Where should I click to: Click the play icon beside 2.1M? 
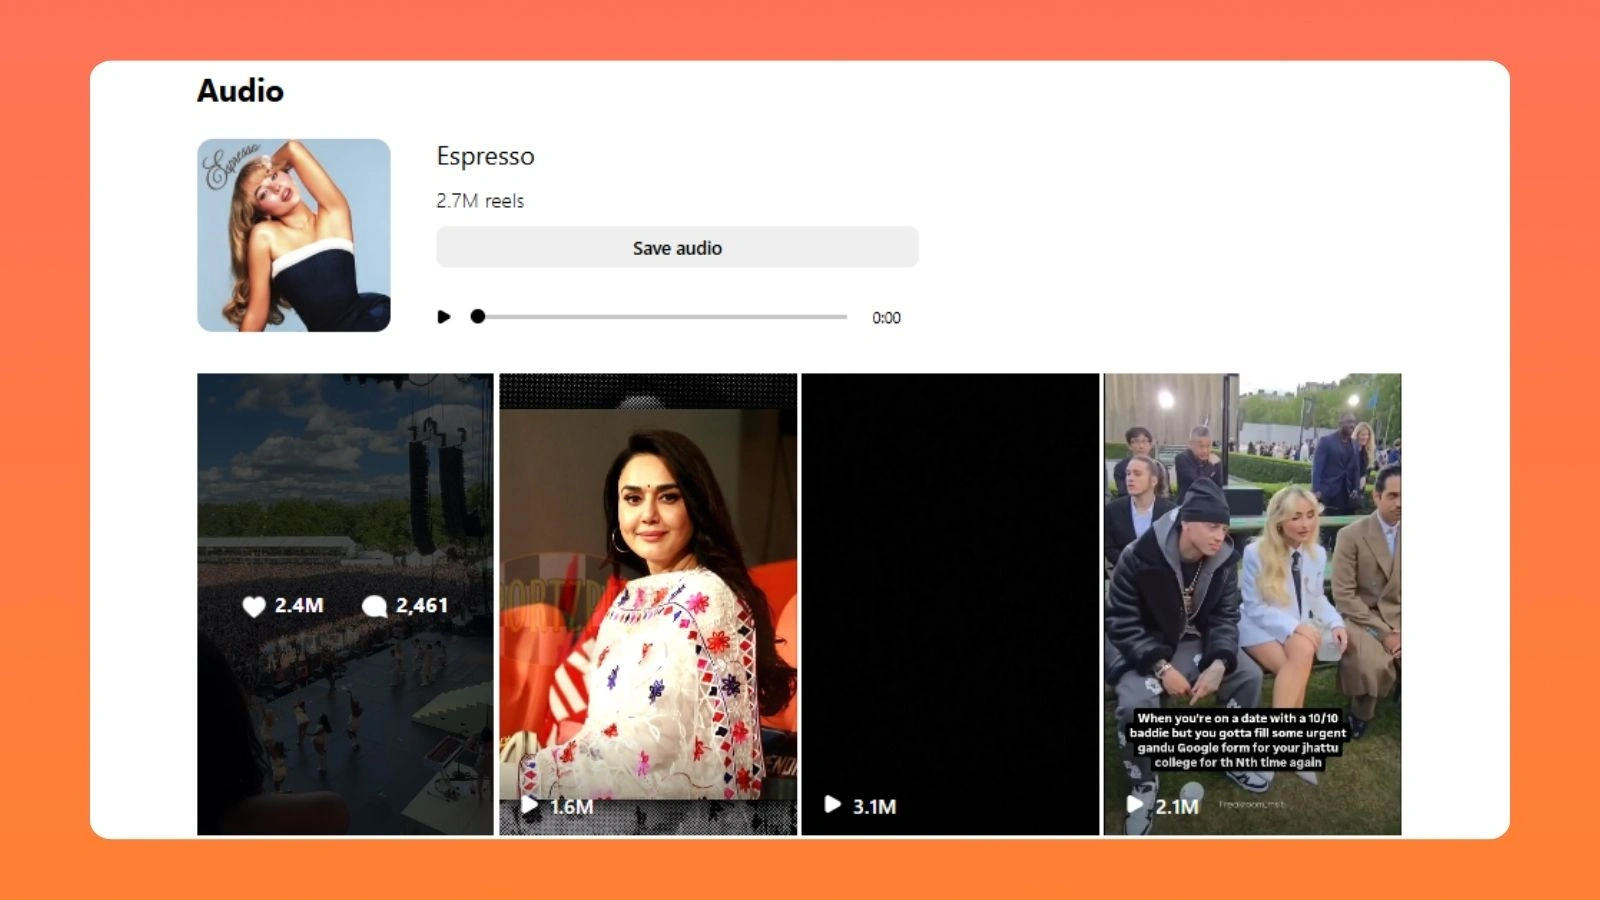coord(1135,804)
